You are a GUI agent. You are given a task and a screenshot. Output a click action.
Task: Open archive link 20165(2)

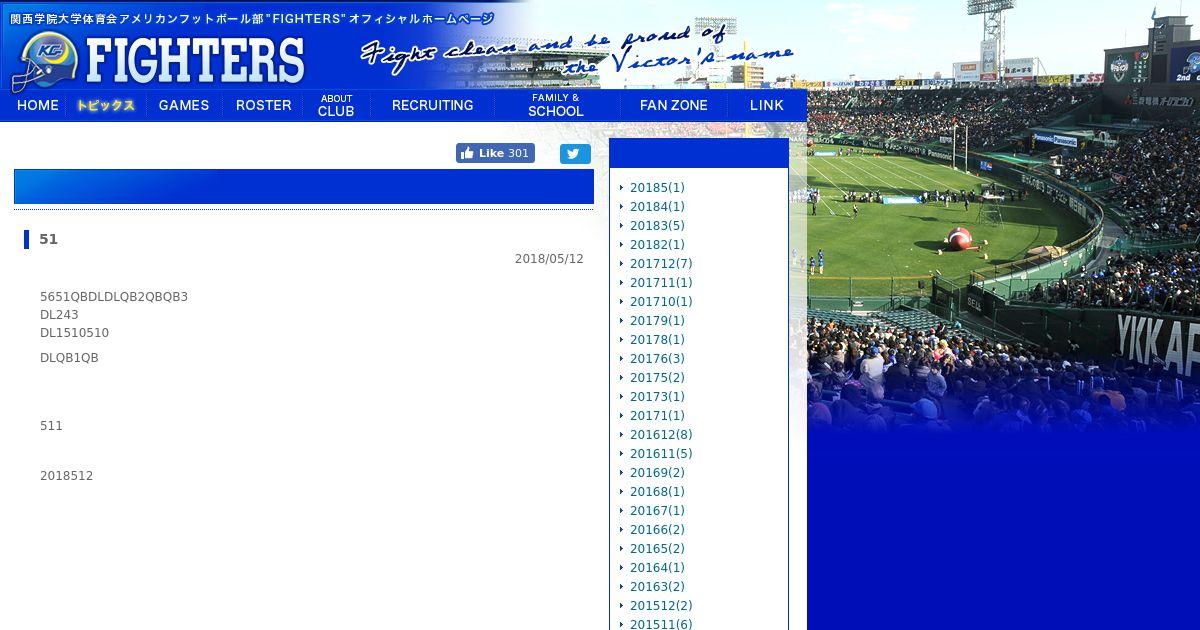[x=657, y=549]
